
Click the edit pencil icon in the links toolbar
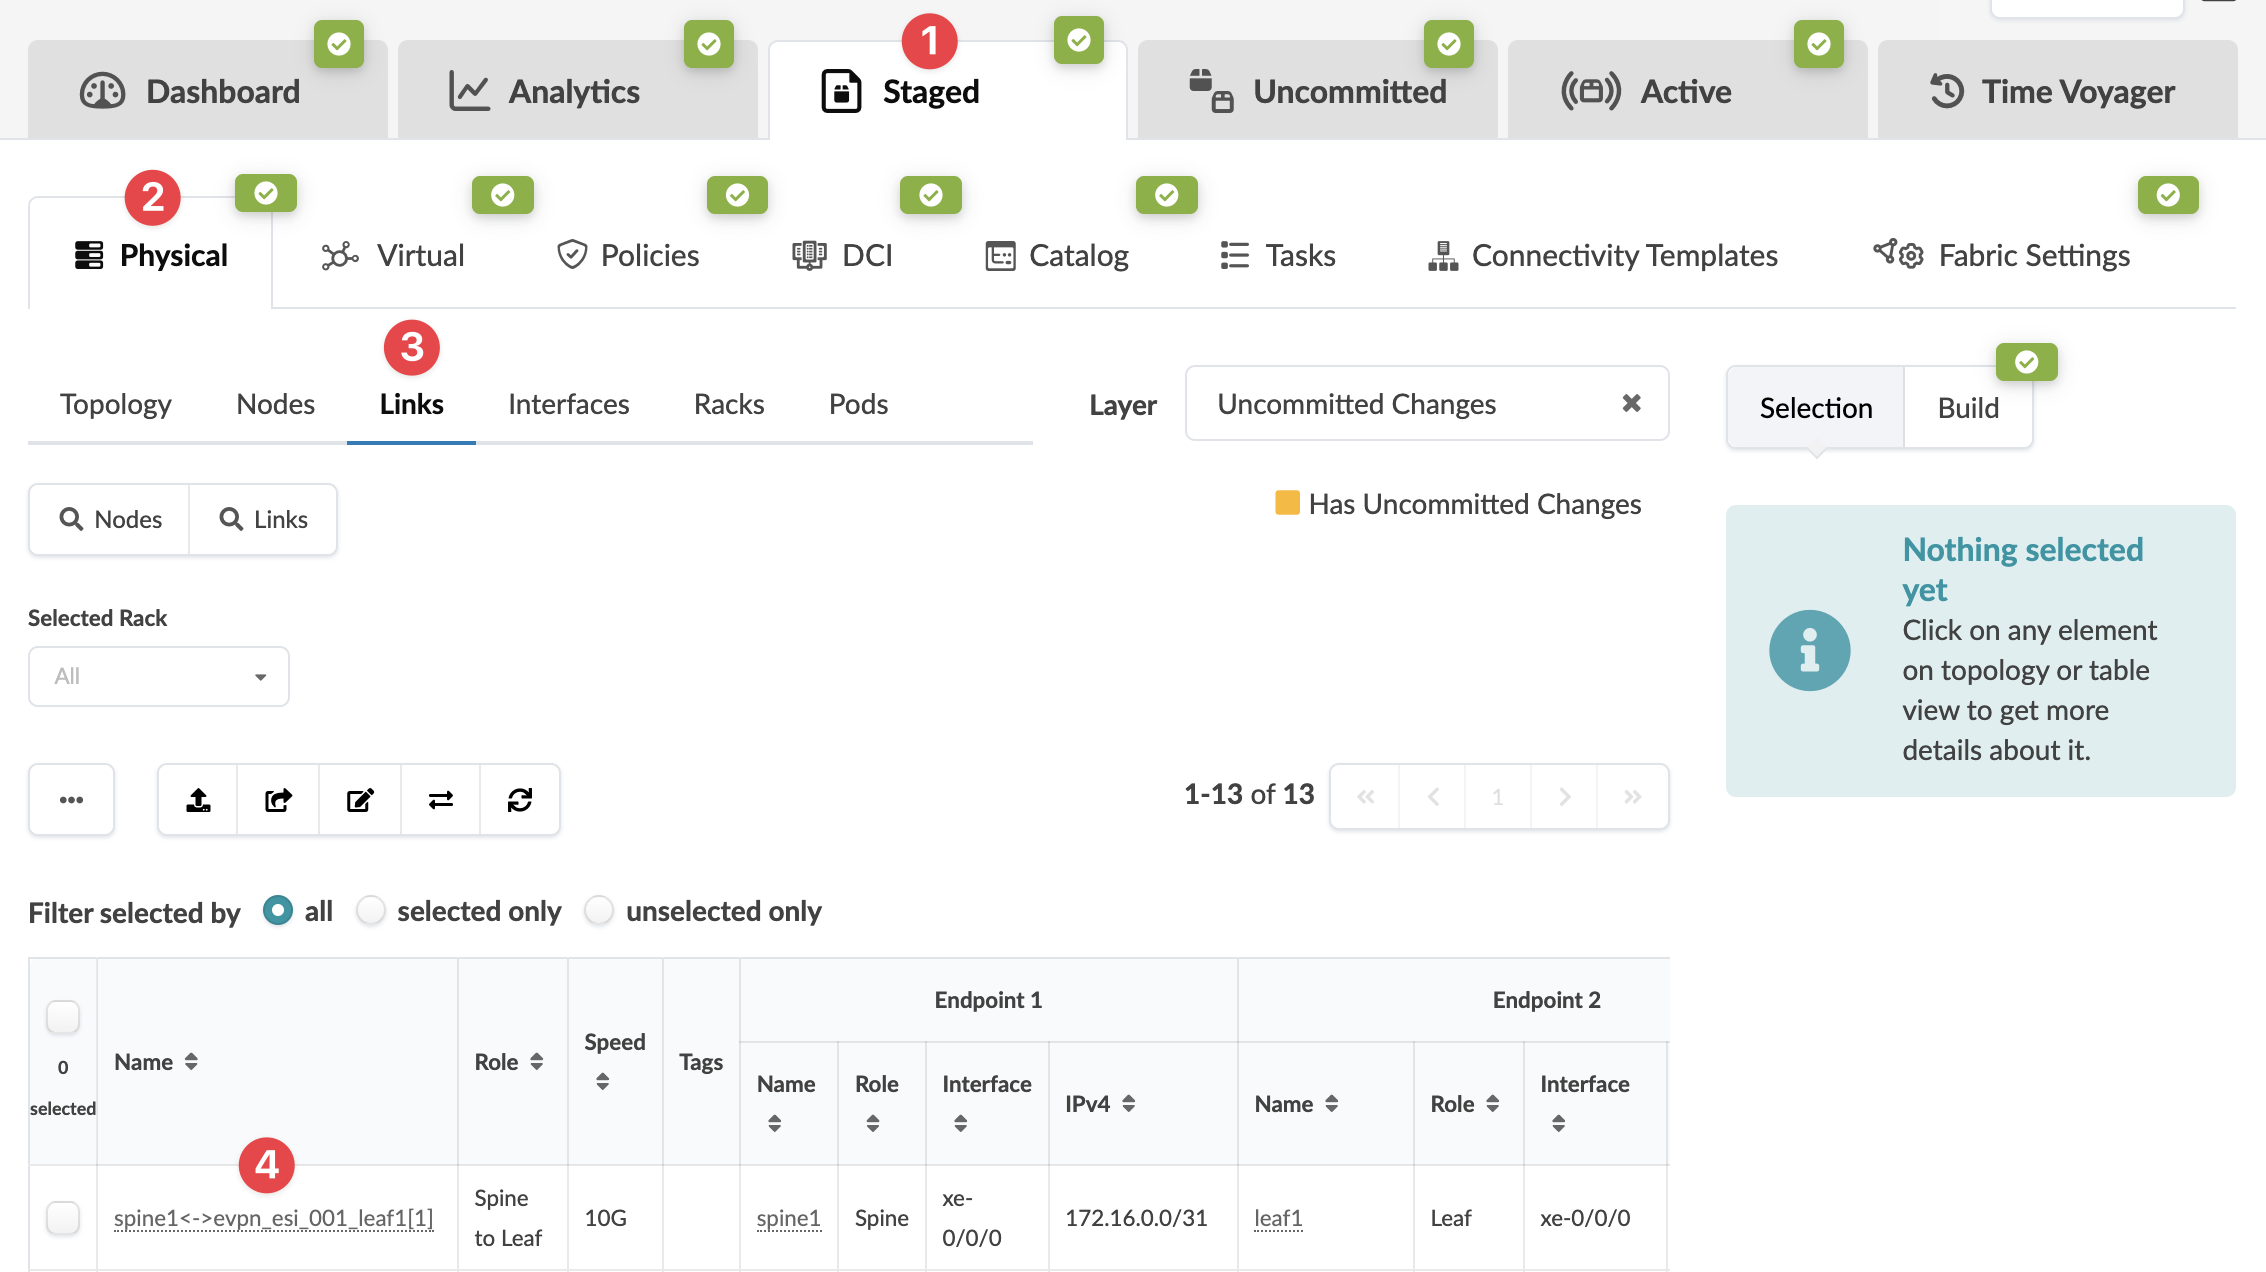coord(360,799)
